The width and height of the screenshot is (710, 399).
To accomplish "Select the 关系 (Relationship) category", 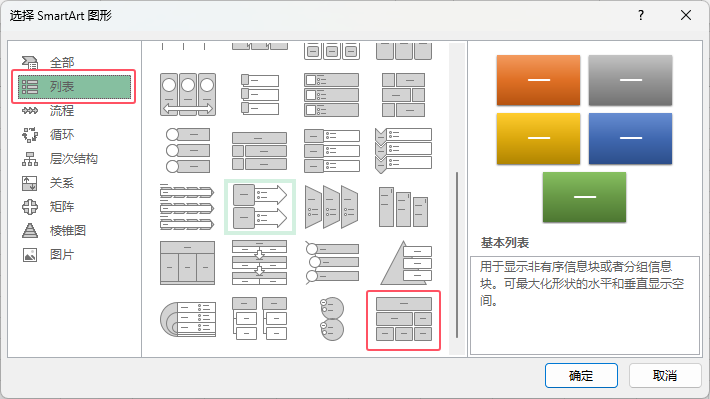I will (62, 183).
